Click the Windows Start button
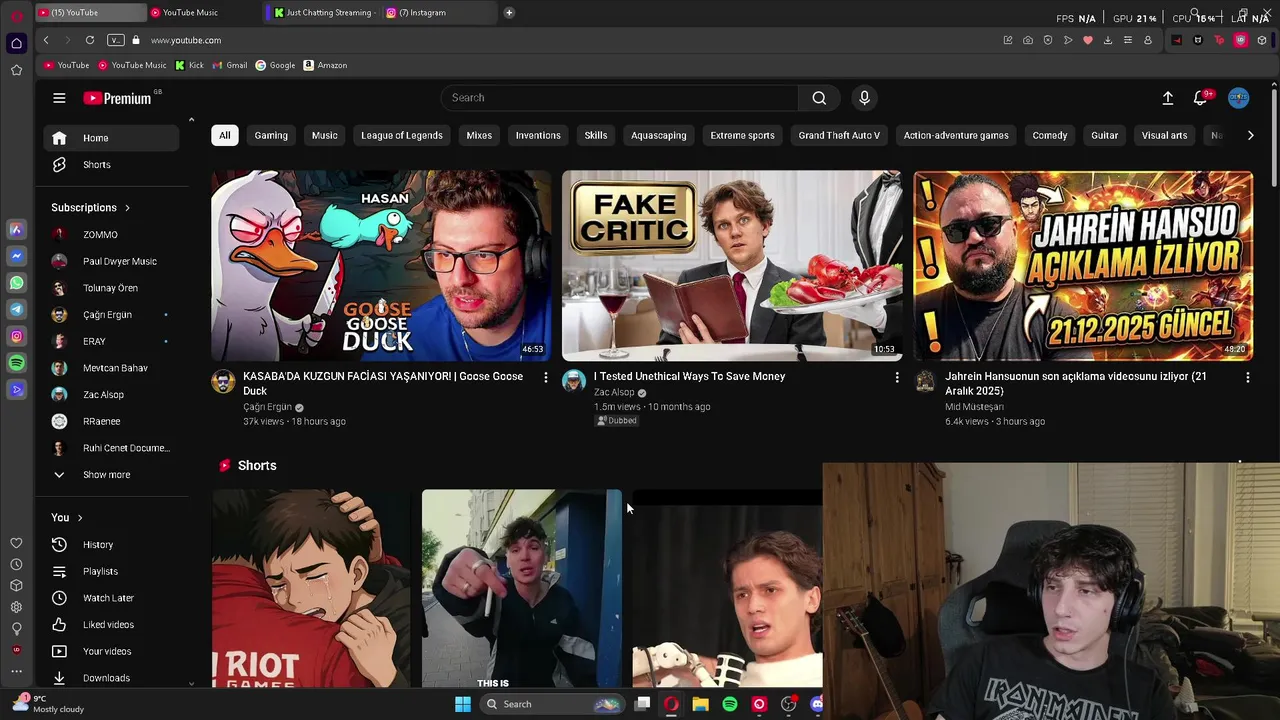1280x720 pixels. tap(463, 704)
